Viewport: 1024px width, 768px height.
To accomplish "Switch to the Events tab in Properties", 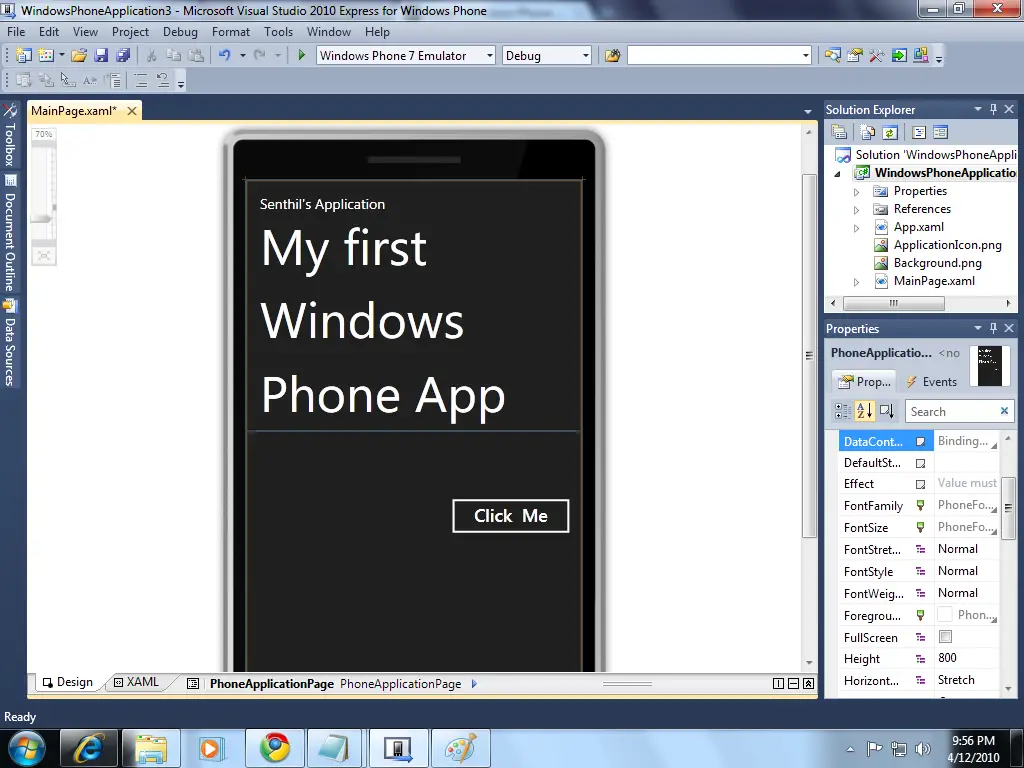I will tap(931, 381).
